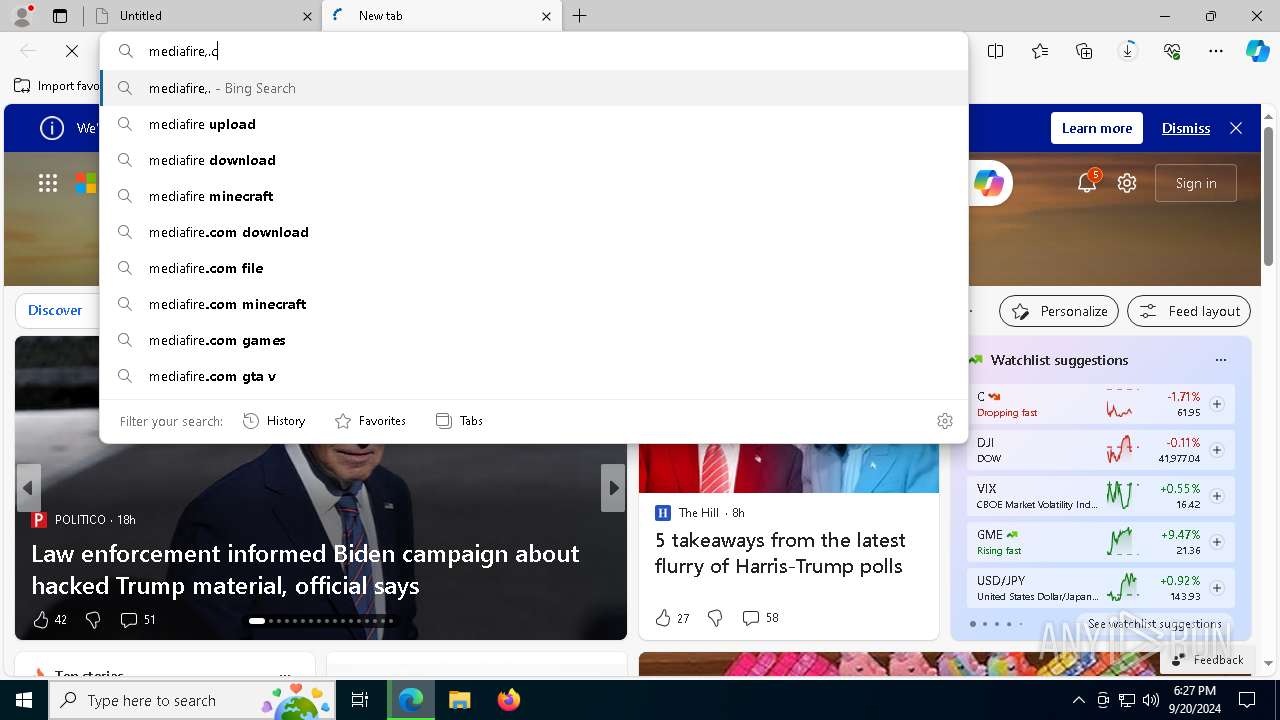Open split screen icon in toolbar
Image resolution: width=1280 pixels, height=720 pixels.
tap(996, 51)
